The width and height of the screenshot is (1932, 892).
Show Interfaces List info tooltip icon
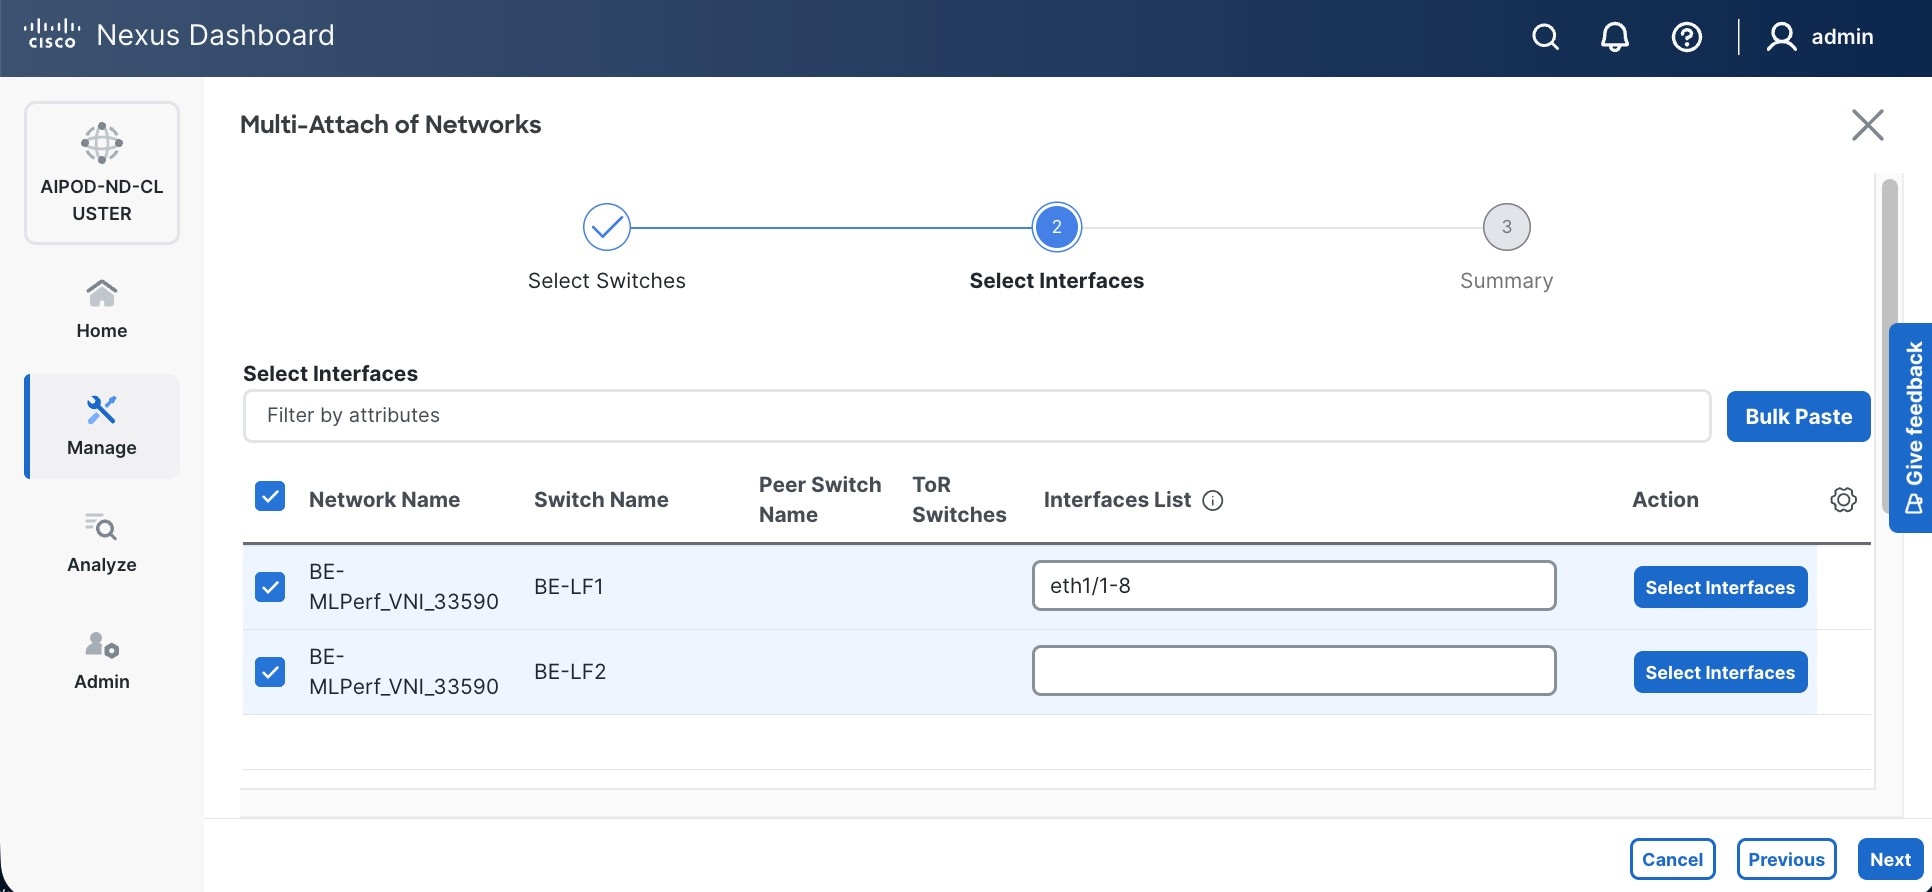(1212, 501)
